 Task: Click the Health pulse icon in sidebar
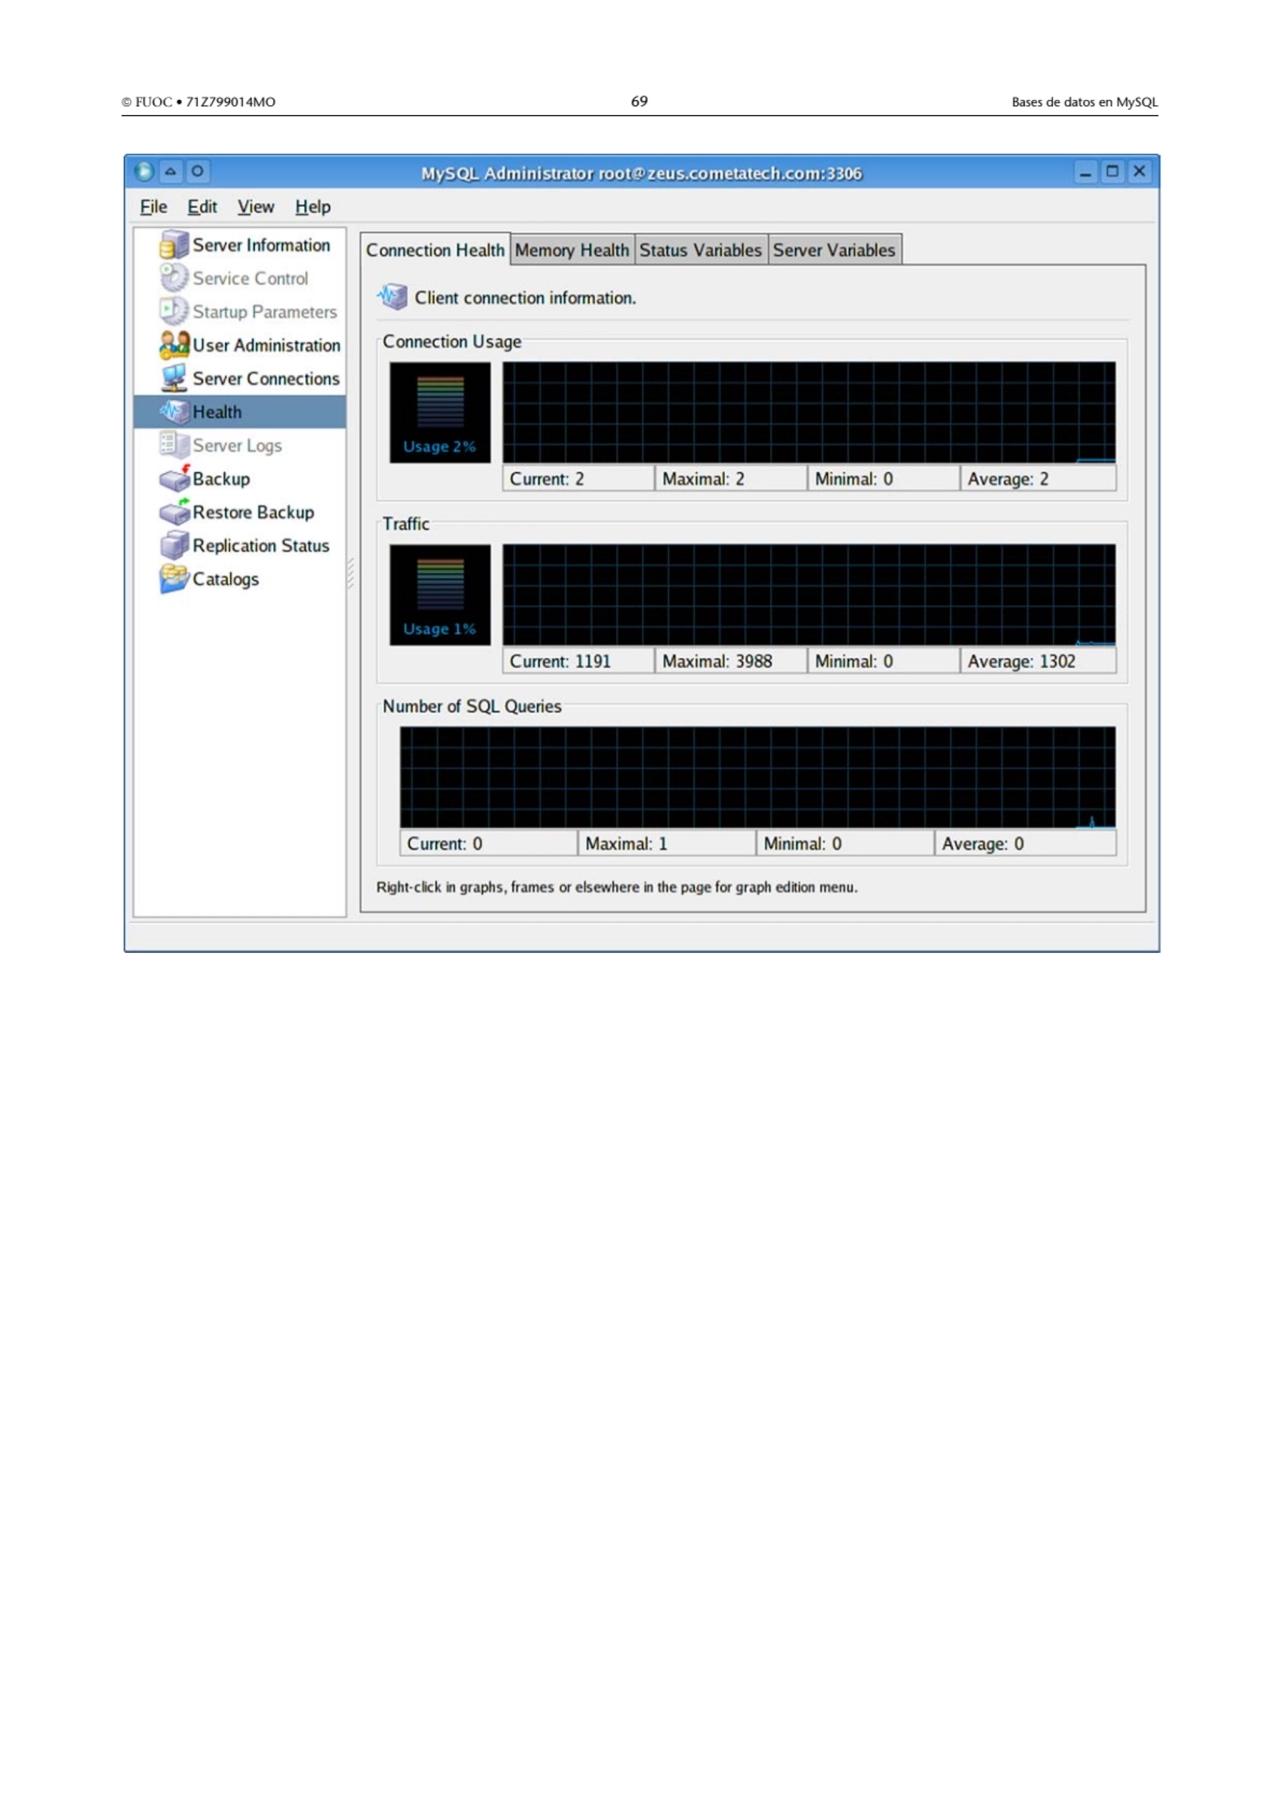point(174,411)
